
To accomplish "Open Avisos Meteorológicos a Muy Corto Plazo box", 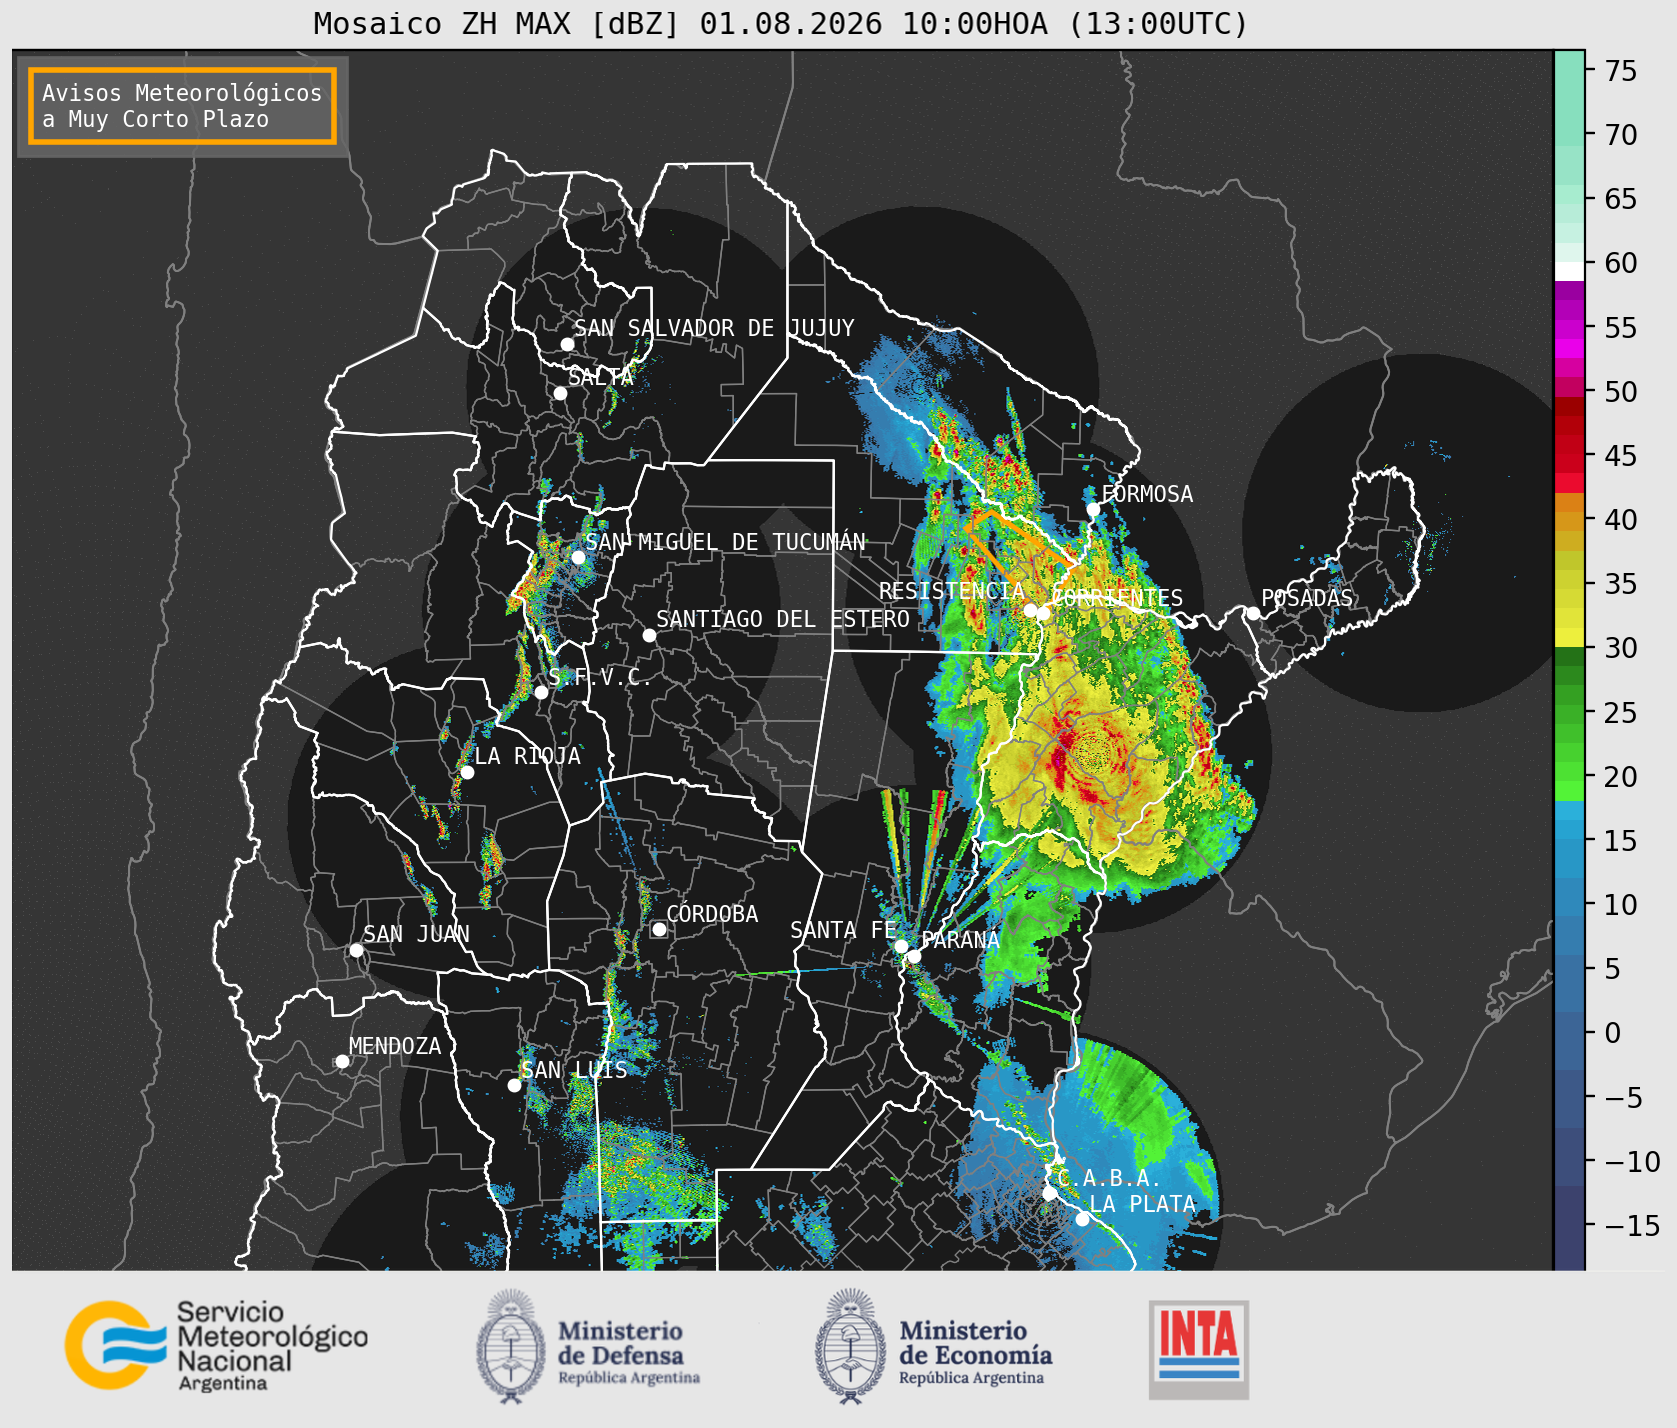I will click(x=182, y=106).
